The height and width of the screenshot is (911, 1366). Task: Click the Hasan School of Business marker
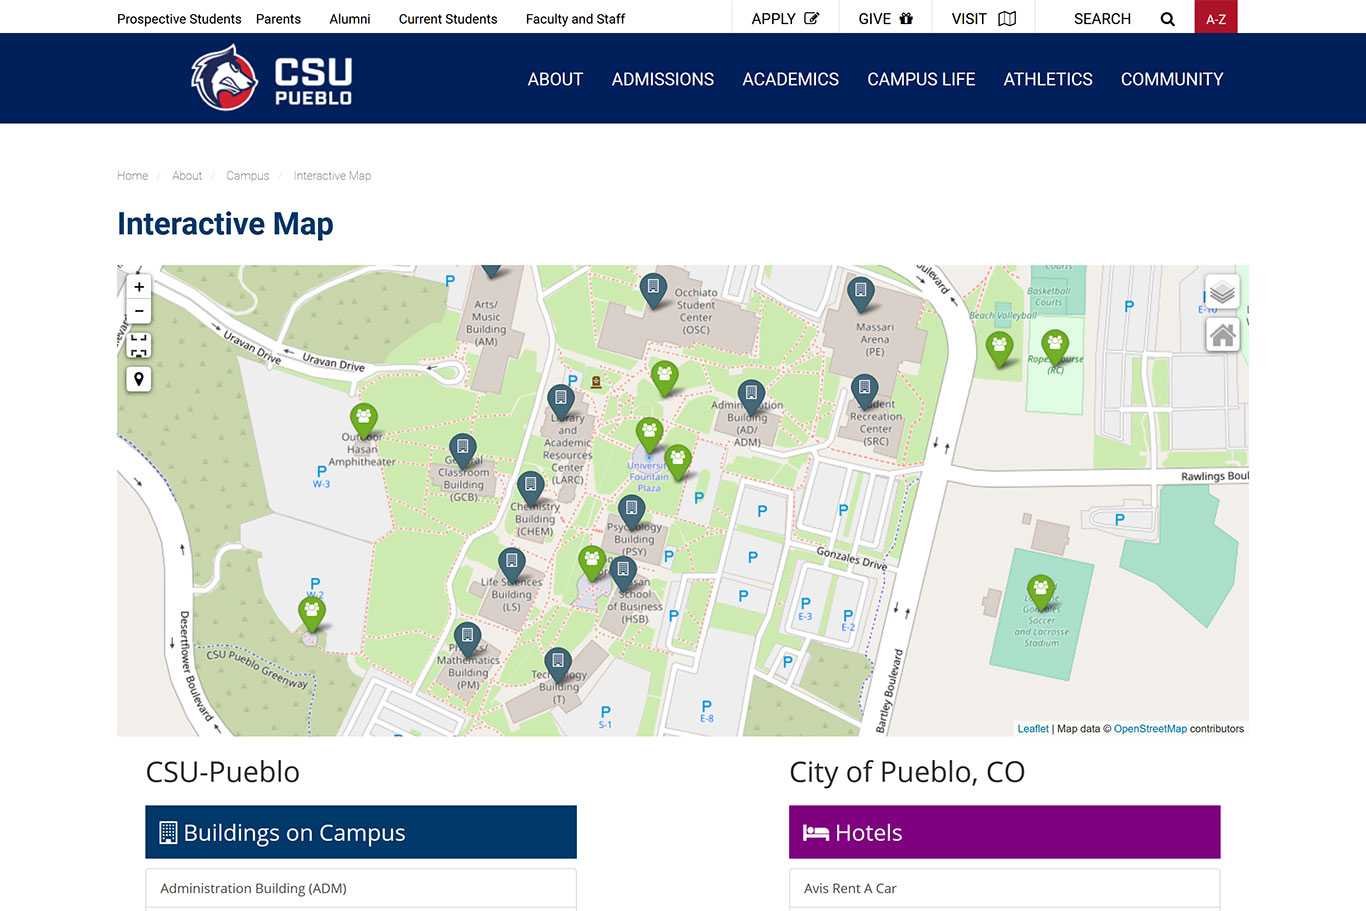(623, 573)
